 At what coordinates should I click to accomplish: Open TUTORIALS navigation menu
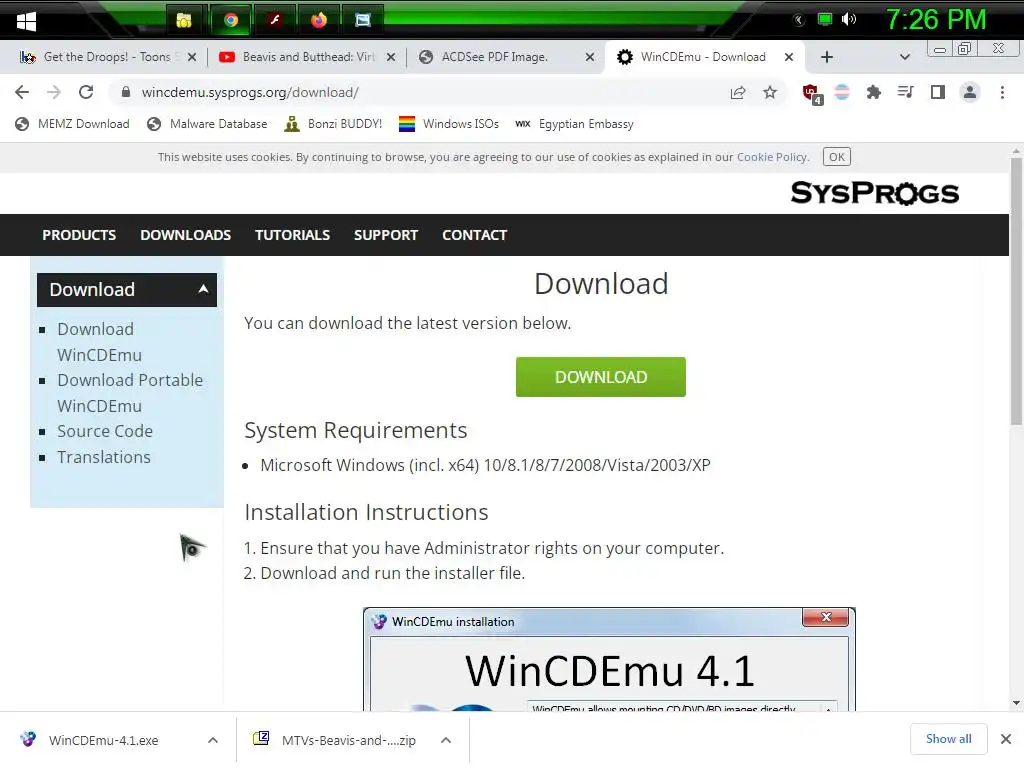click(x=293, y=235)
